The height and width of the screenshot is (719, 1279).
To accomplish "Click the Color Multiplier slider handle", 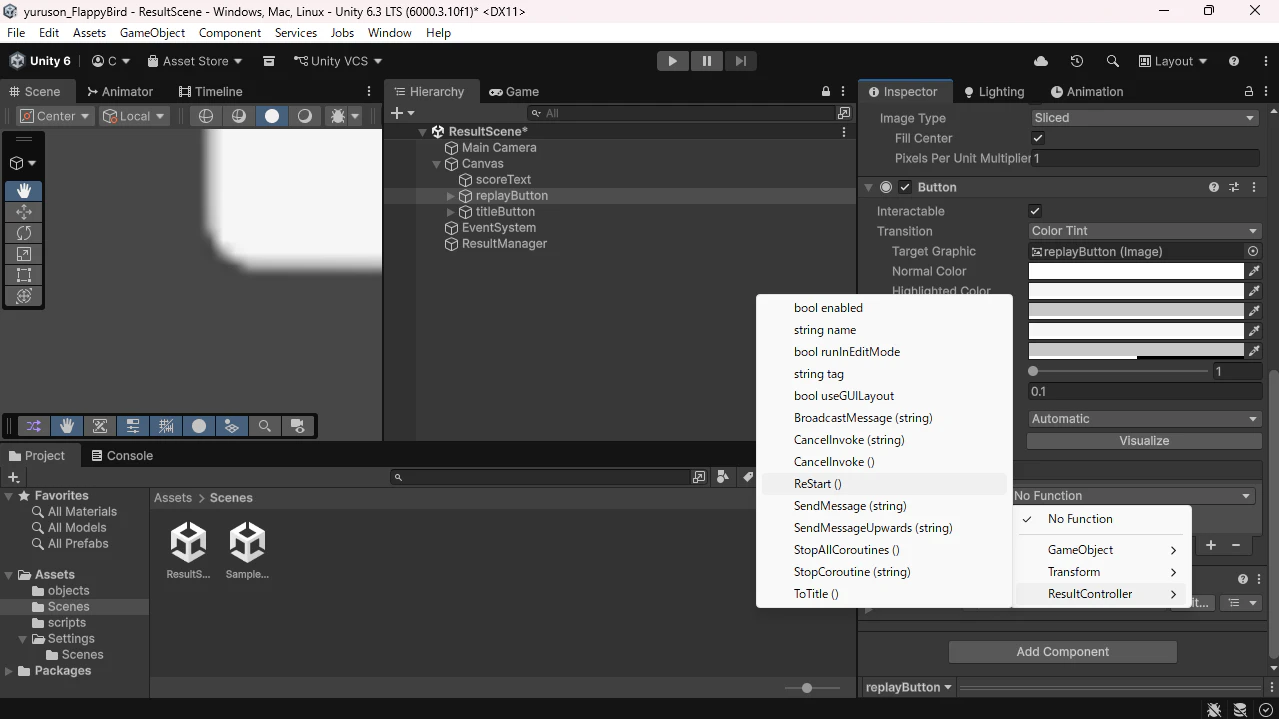I will [x=1033, y=371].
